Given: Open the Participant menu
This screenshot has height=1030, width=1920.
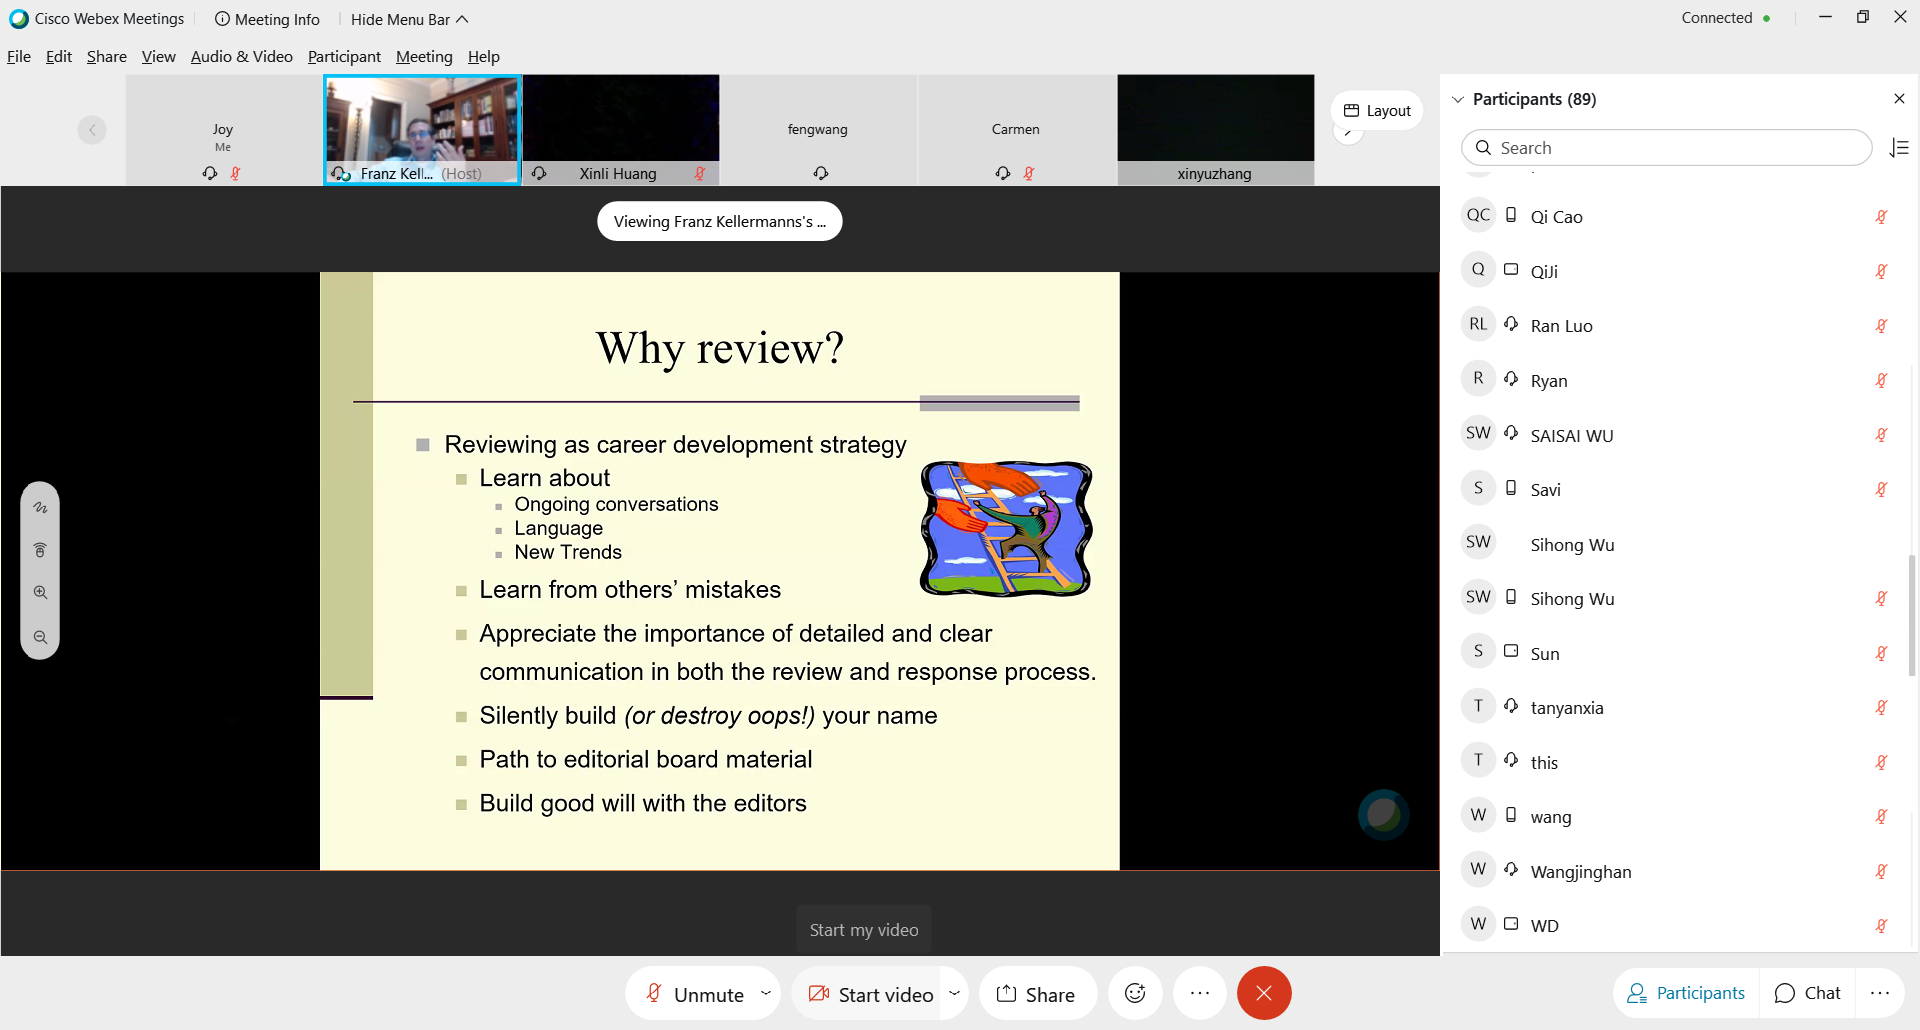Looking at the screenshot, I should coord(344,57).
